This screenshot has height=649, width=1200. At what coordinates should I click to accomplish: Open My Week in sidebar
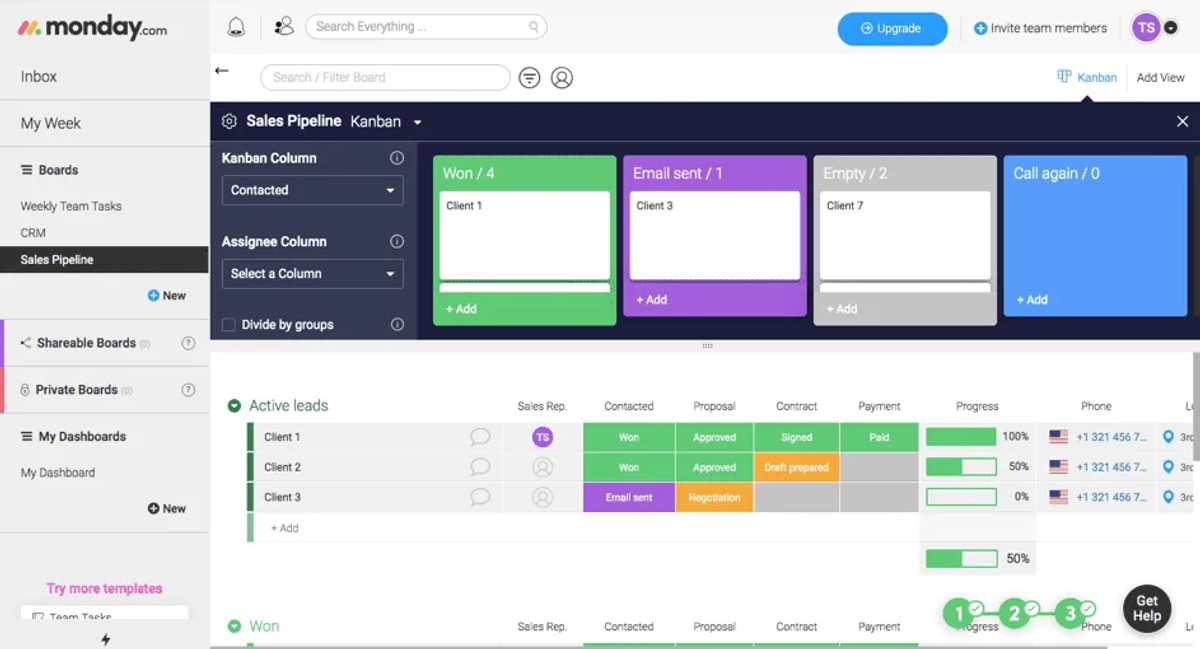point(51,124)
